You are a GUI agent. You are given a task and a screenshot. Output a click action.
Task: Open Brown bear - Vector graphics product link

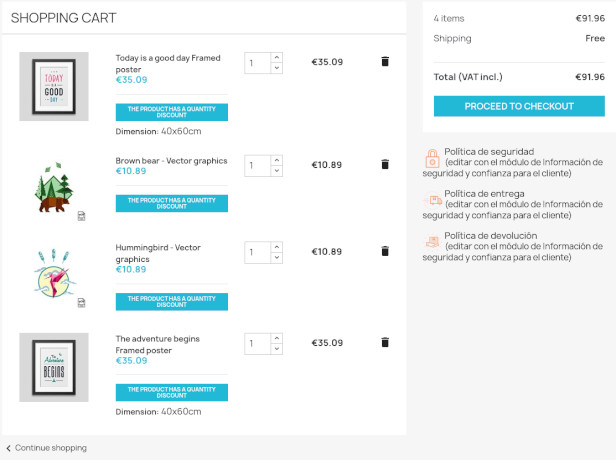tap(171, 161)
